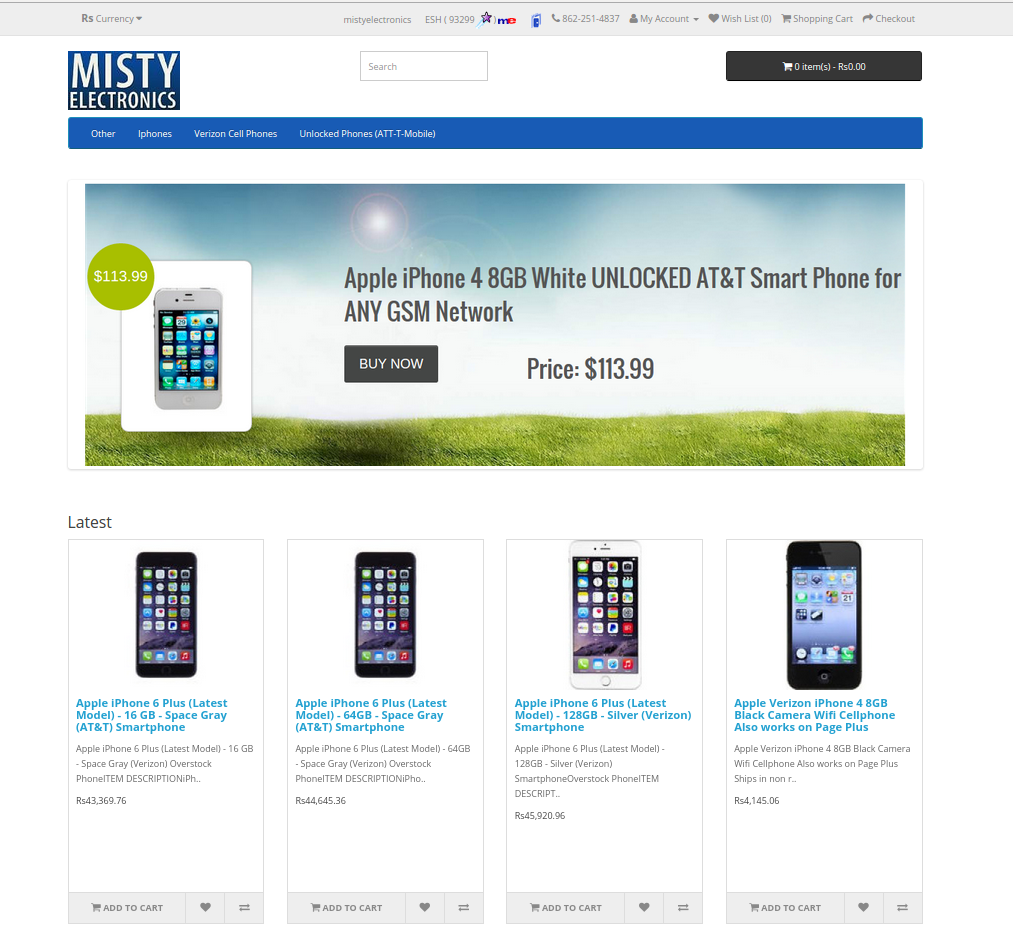The width and height of the screenshot is (1013, 934).
Task: Add iPhone 6 Plus 16 GB to wishlist
Action: coord(205,908)
